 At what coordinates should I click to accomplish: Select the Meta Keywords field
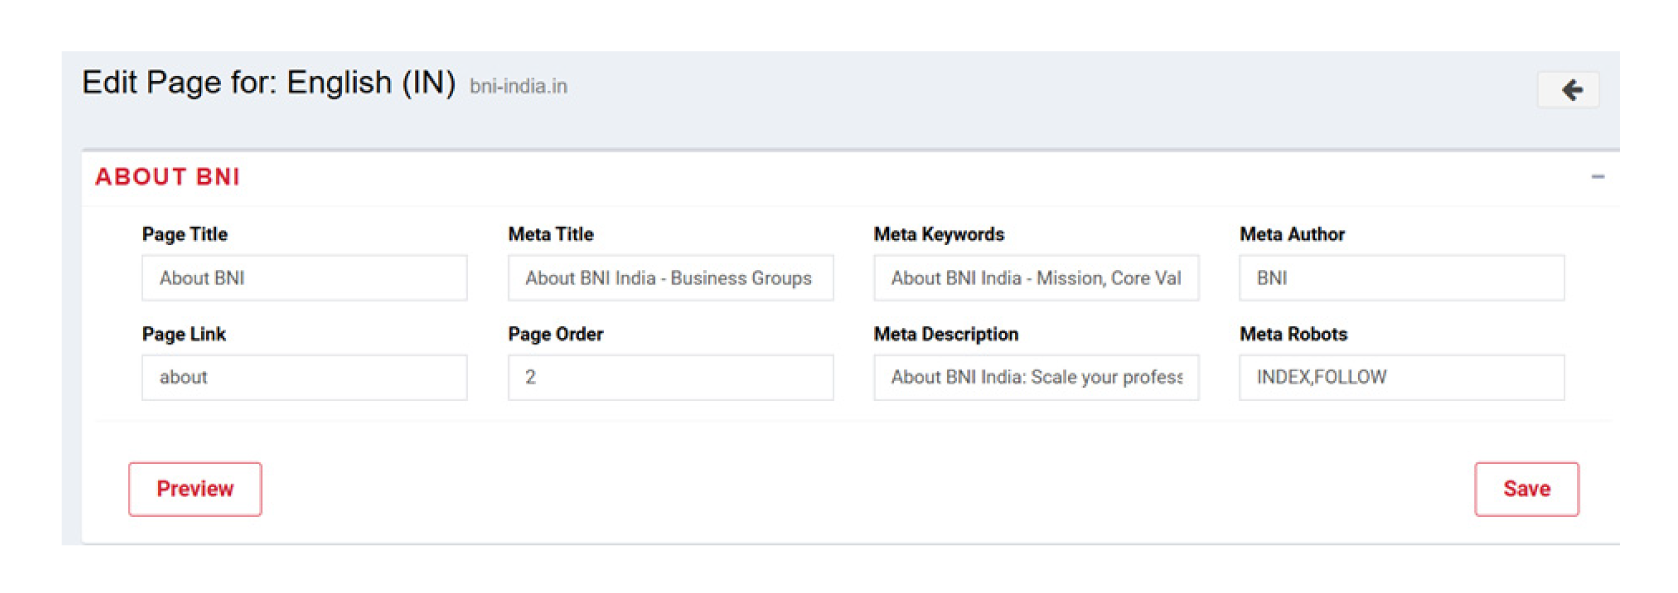1036,278
